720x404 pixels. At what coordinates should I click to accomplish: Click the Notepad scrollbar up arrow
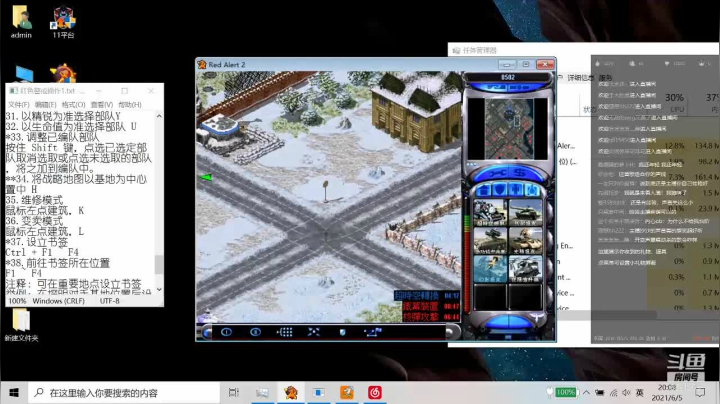click(x=159, y=116)
